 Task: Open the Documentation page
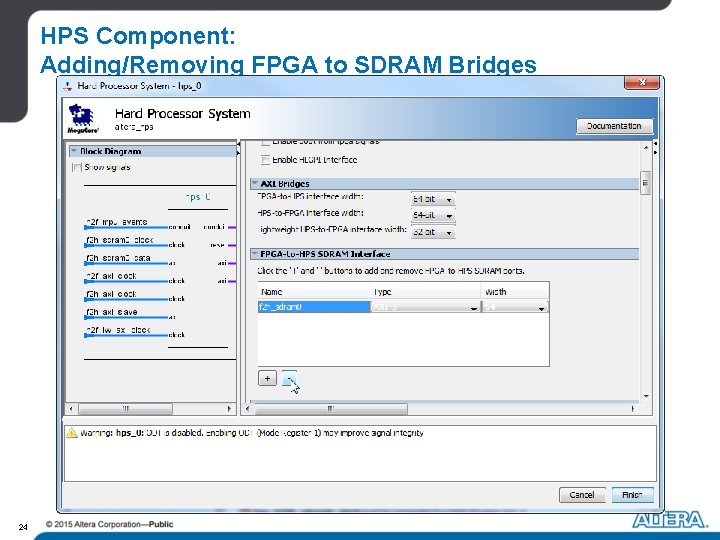click(614, 126)
